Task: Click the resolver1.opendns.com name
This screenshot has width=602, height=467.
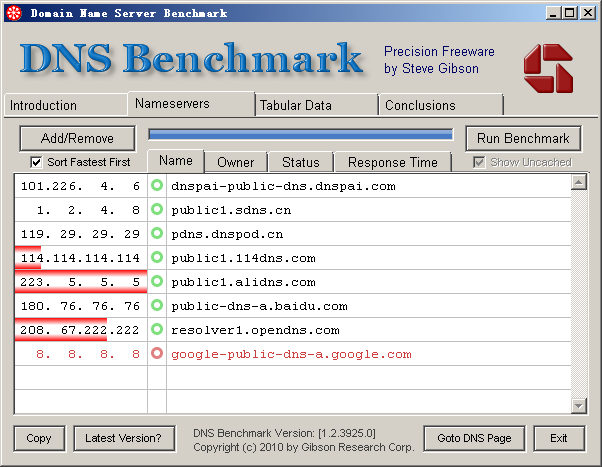Action: tap(255, 330)
